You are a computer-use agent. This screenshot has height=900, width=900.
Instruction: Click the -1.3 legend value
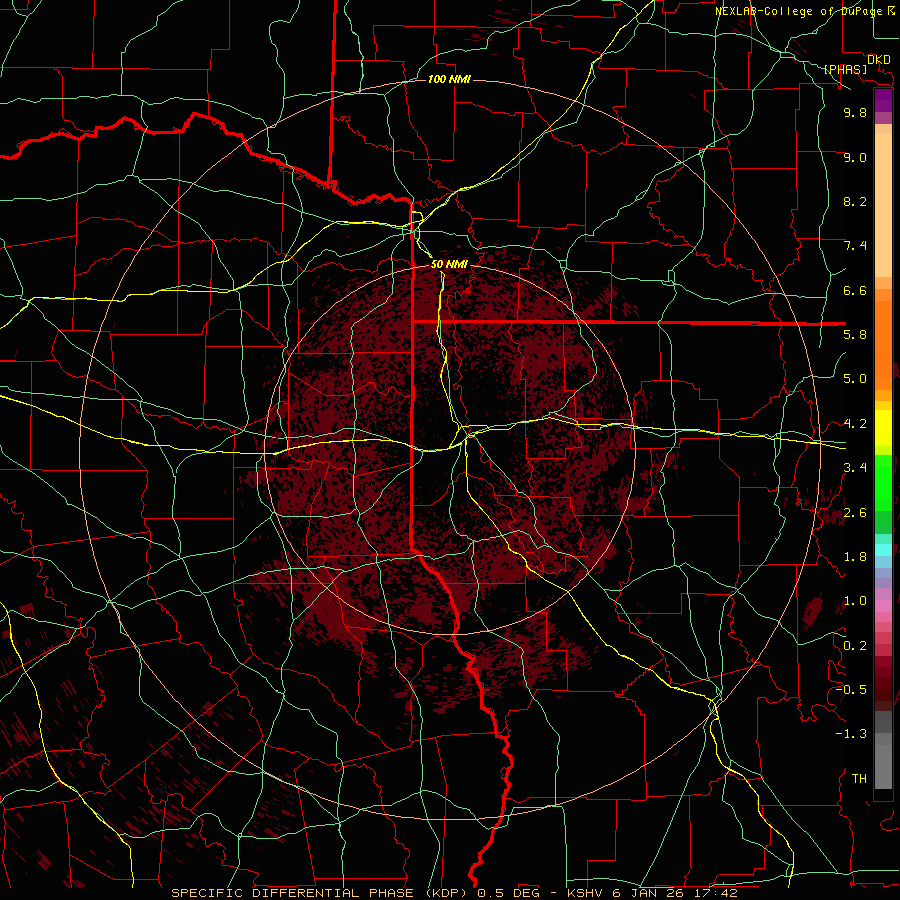pyautogui.click(x=851, y=734)
